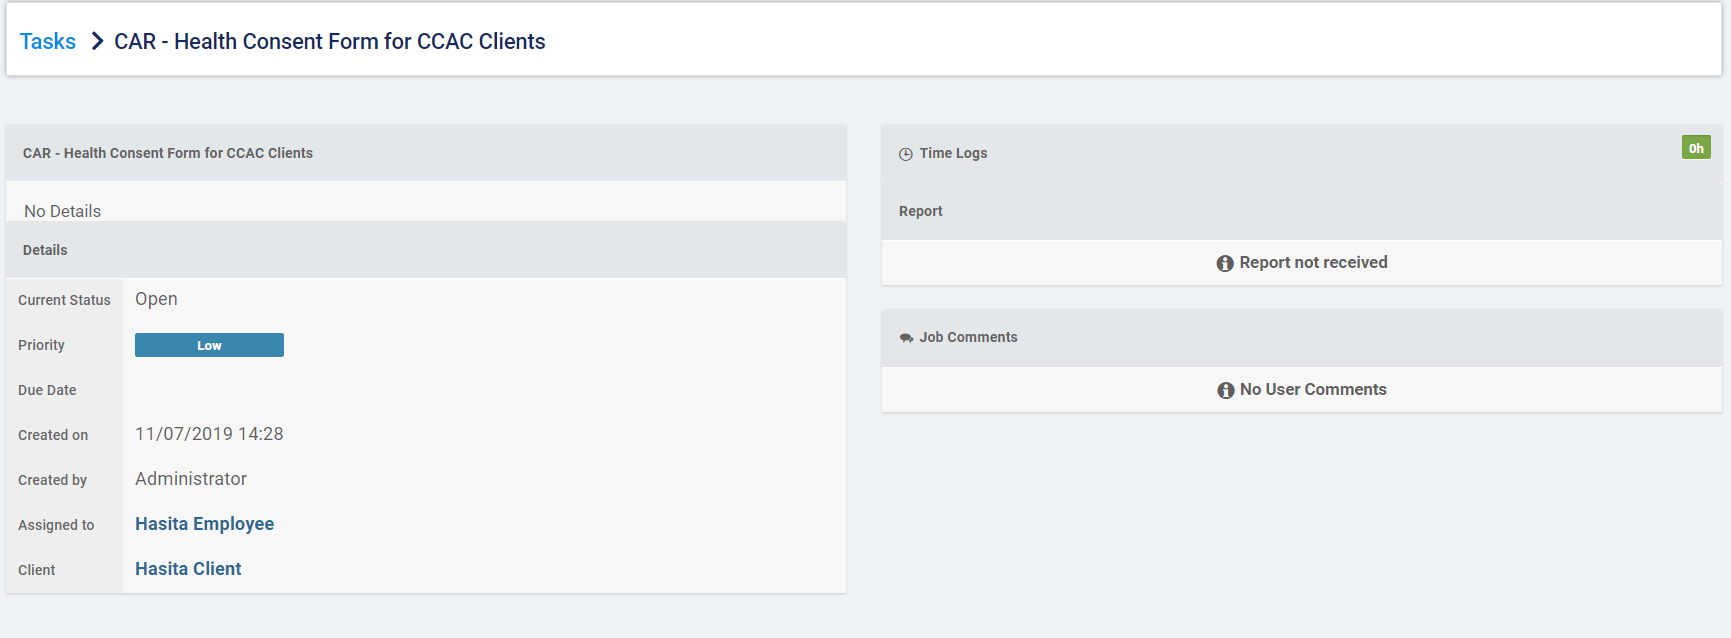The height and width of the screenshot is (638, 1731).
Task: Click the breadcrumb chevron arrow after Tasks
Action: [x=97, y=41]
